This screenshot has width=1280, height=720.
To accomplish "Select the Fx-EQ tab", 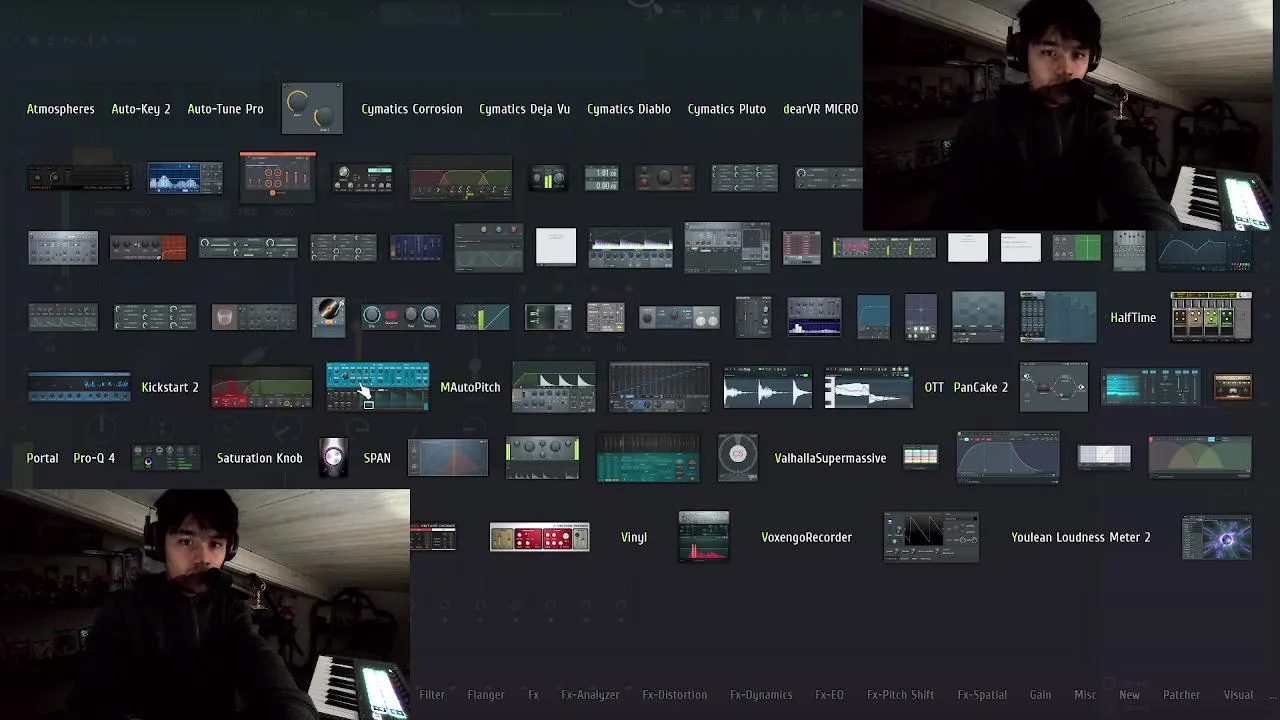I will (x=829, y=695).
